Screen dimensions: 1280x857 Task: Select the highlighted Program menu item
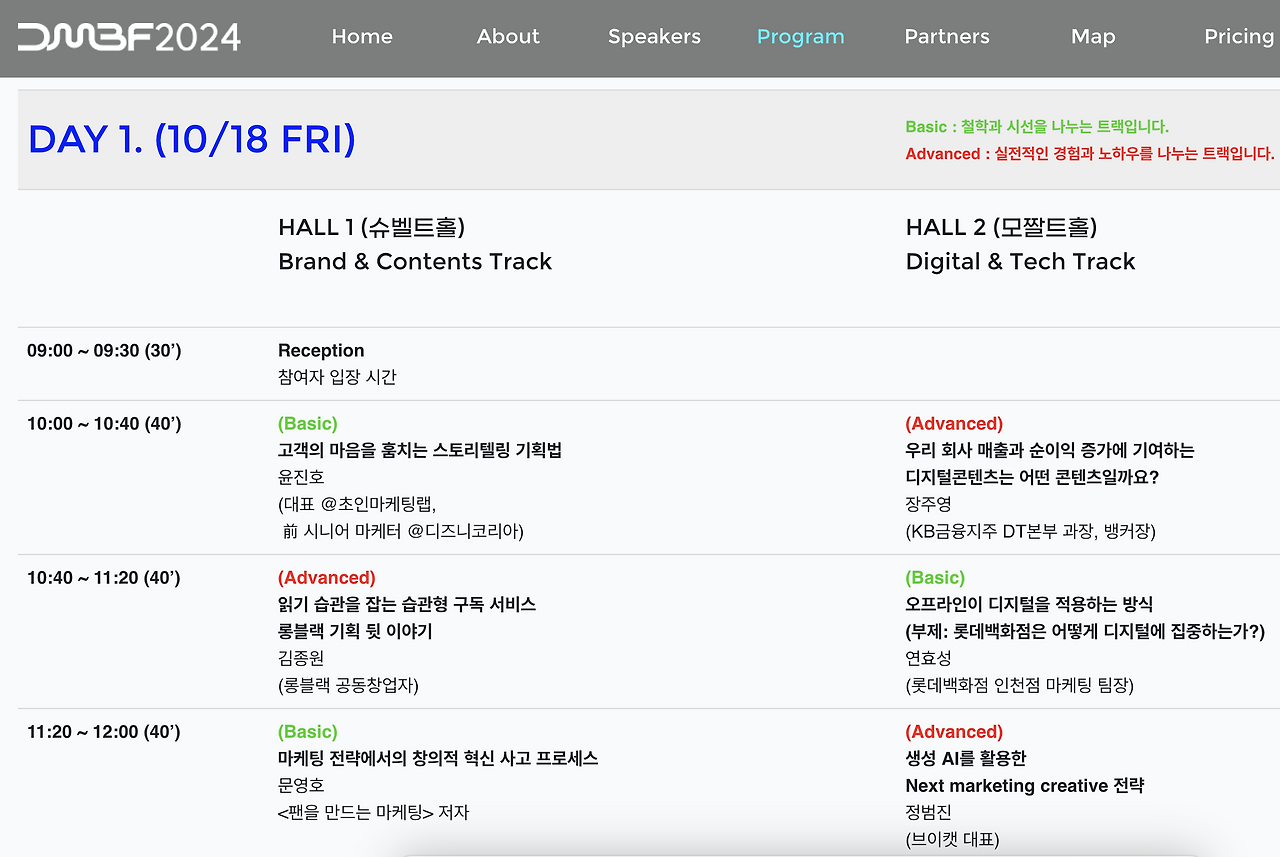(x=800, y=37)
